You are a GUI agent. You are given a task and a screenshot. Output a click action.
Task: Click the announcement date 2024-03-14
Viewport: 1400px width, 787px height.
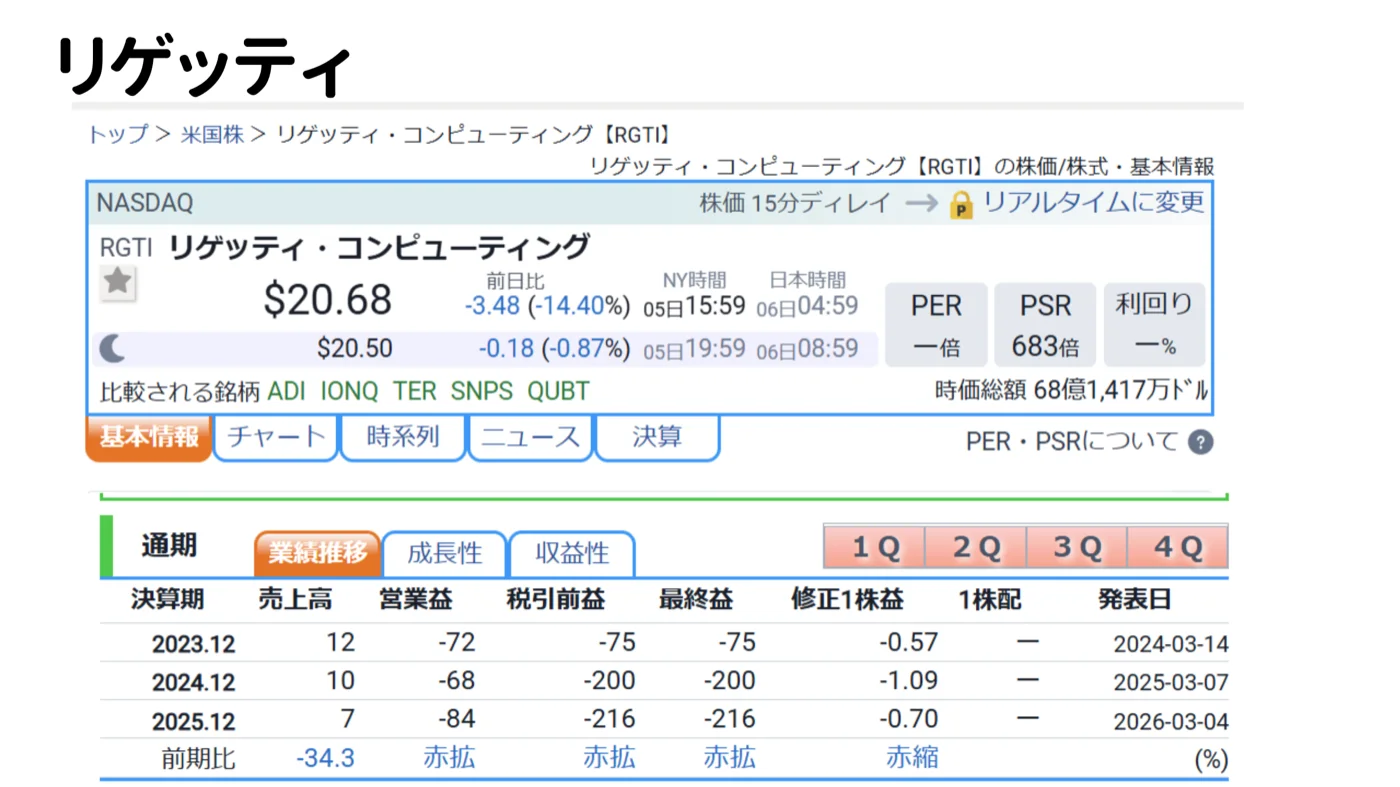(1171, 644)
